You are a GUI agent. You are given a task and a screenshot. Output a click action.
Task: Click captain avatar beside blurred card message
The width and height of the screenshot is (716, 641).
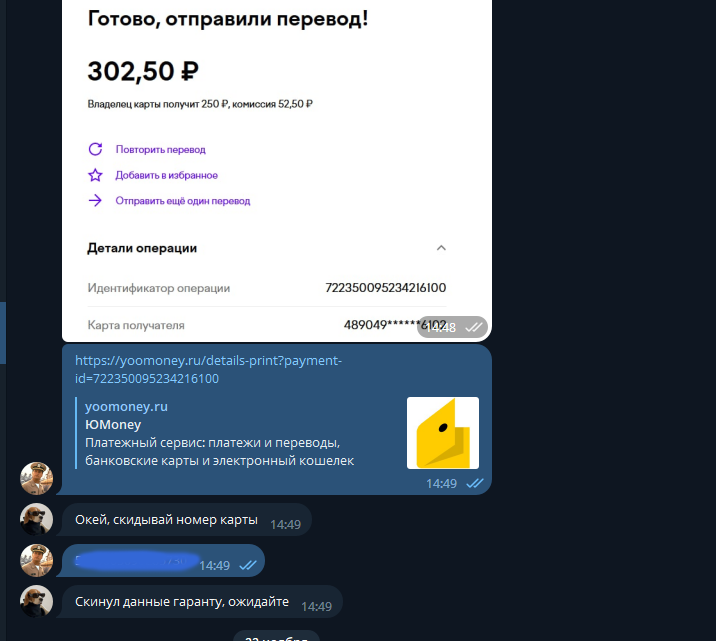pyautogui.click(x=37, y=561)
